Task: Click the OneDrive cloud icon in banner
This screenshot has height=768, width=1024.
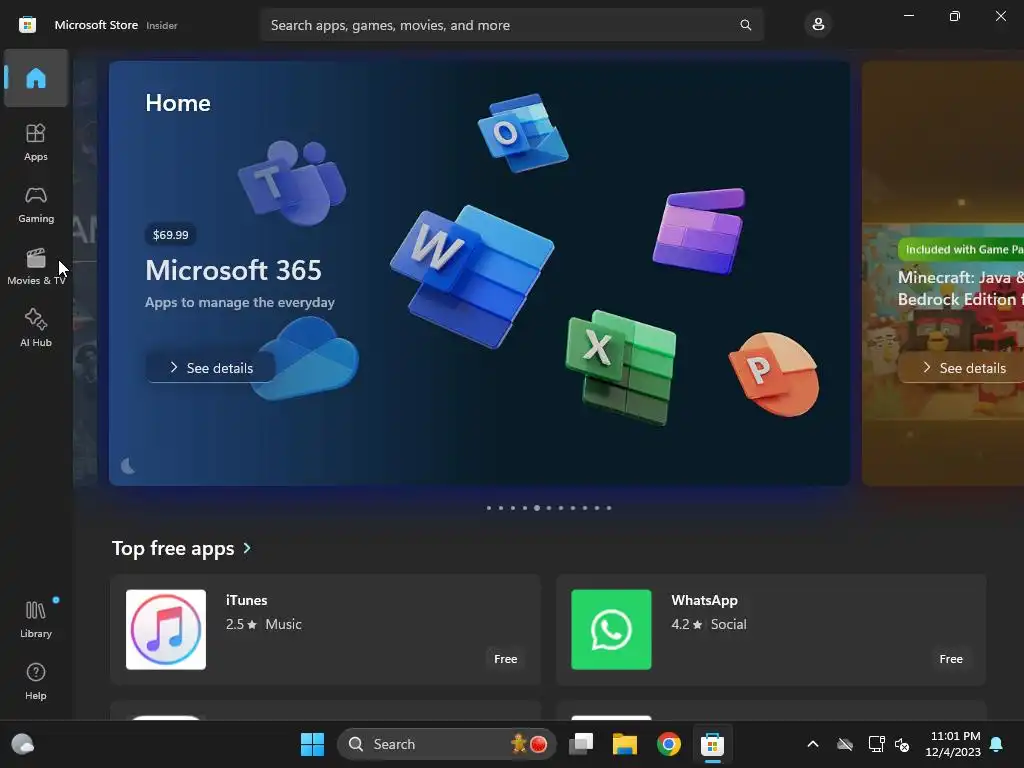Action: pos(306,359)
